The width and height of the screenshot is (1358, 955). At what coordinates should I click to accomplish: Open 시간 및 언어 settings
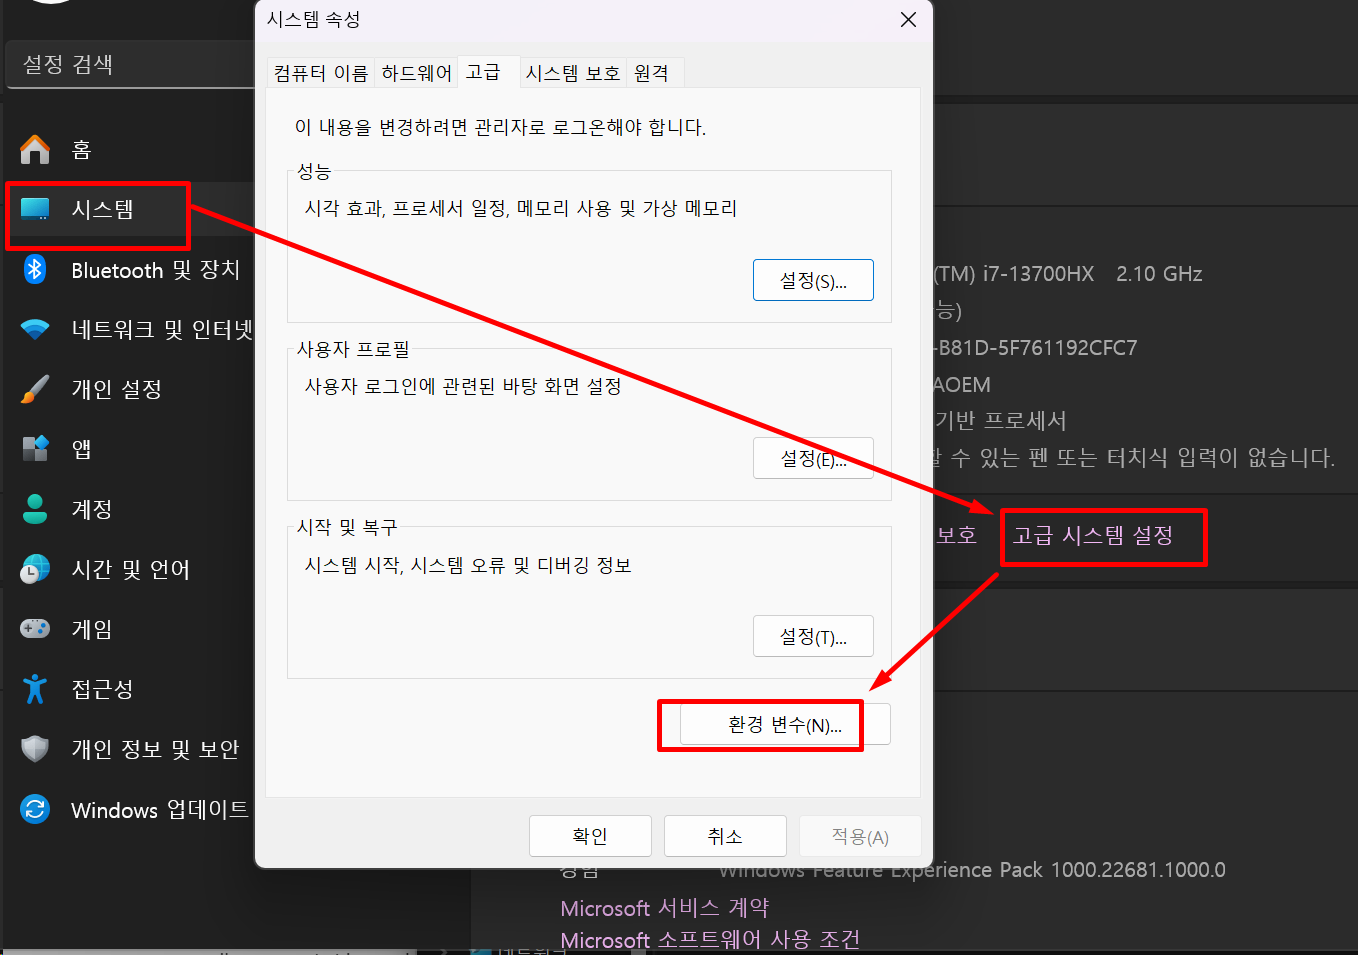pyautogui.click(x=130, y=569)
